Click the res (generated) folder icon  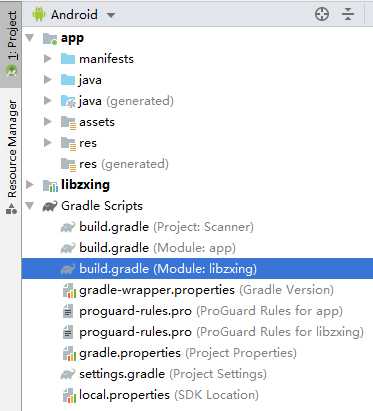(x=68, y=165)
